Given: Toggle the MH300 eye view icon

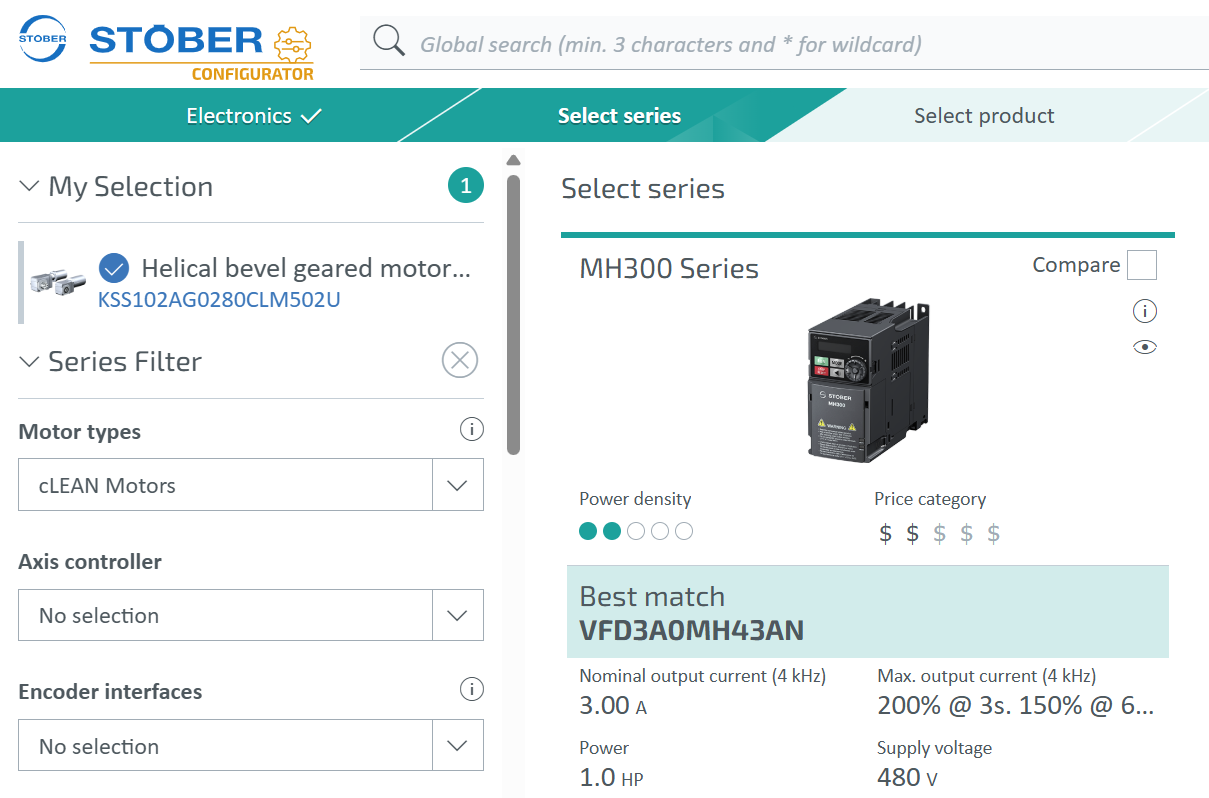Looking at the screenshot, I should pos(1145,347).
